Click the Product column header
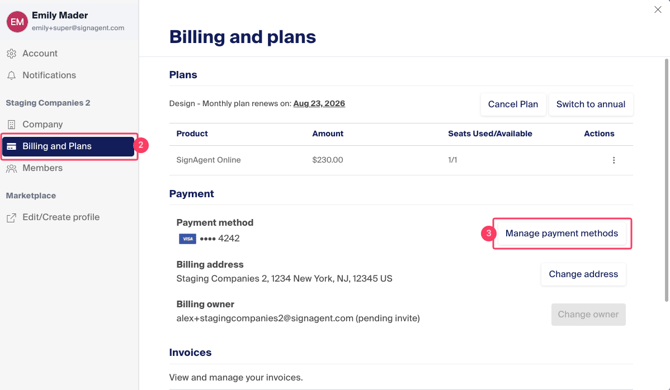Screen dimensions: 670x390 (x=192, y=134)
